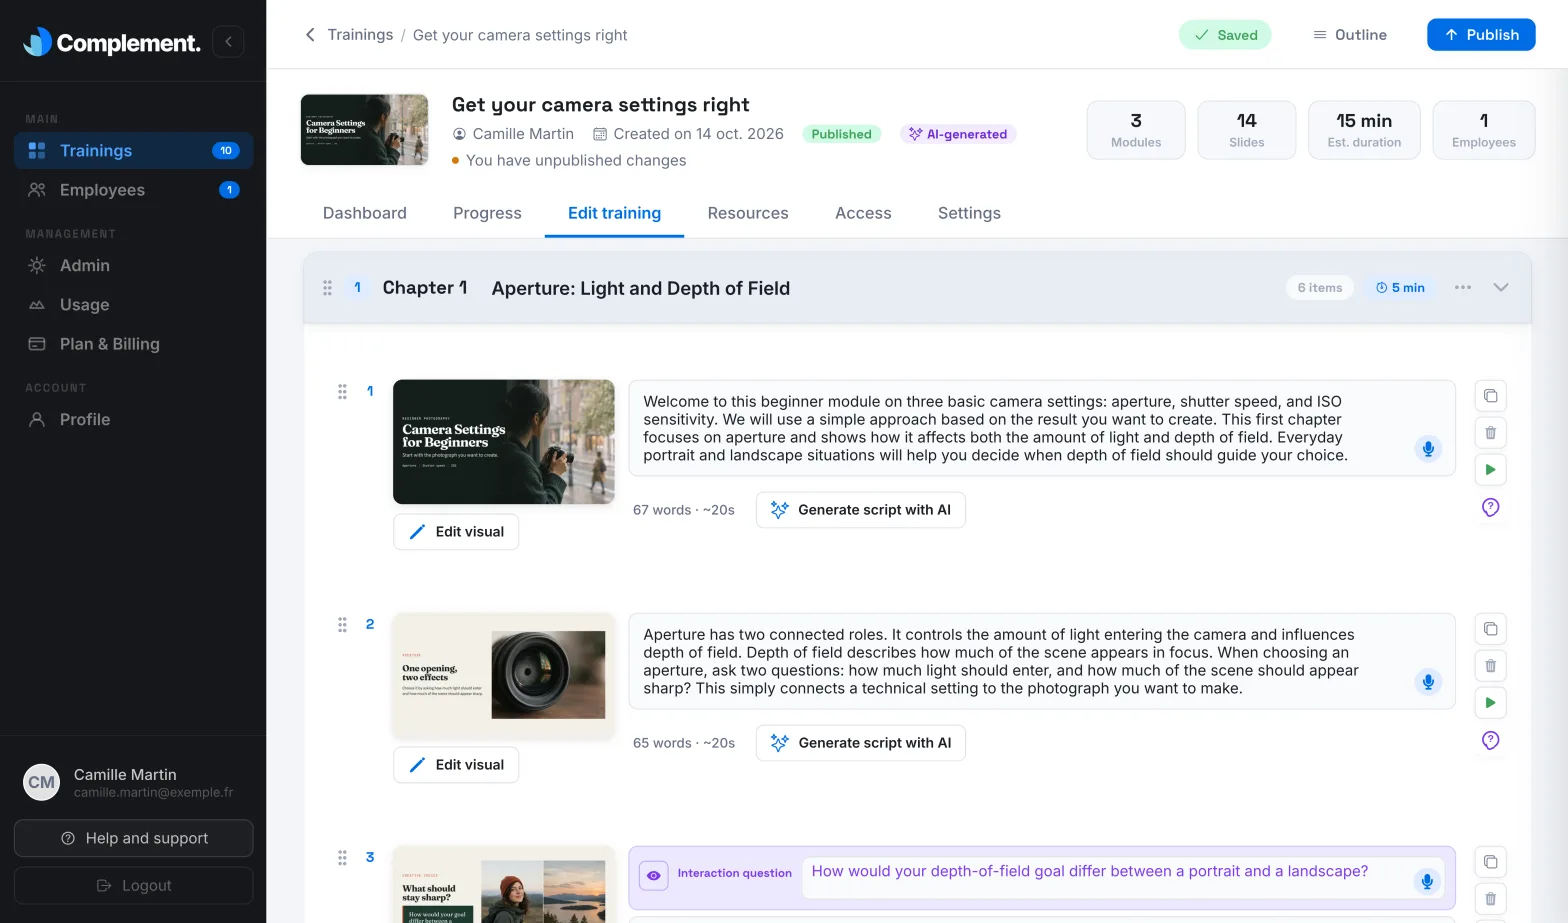
Task: Collapse the sidebar with the chevron button
Action: click(x=228, y=42)
